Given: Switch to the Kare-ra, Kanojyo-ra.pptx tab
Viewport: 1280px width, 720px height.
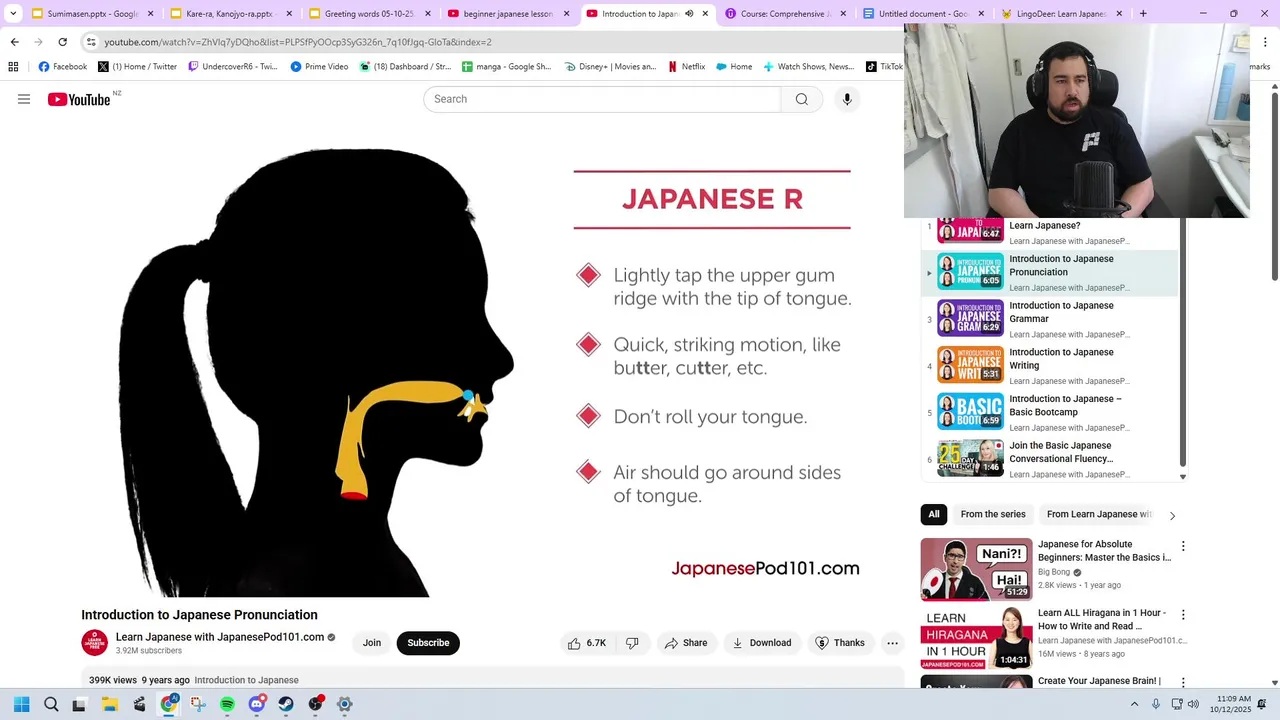Looking at the screenshot, I should point(229,14).
